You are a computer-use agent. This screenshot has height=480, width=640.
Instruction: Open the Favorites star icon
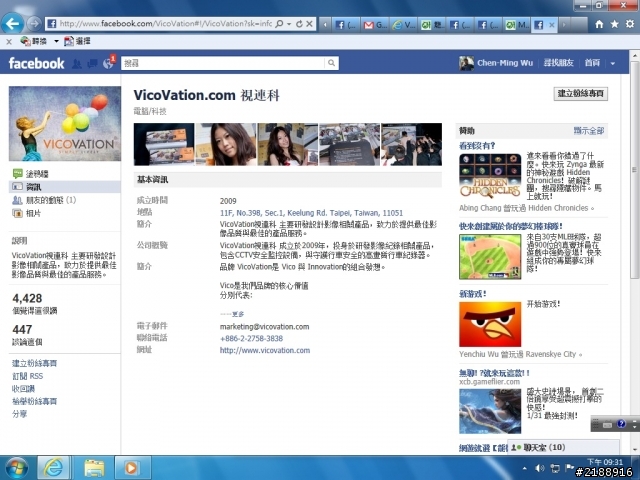tap(615, 24)
